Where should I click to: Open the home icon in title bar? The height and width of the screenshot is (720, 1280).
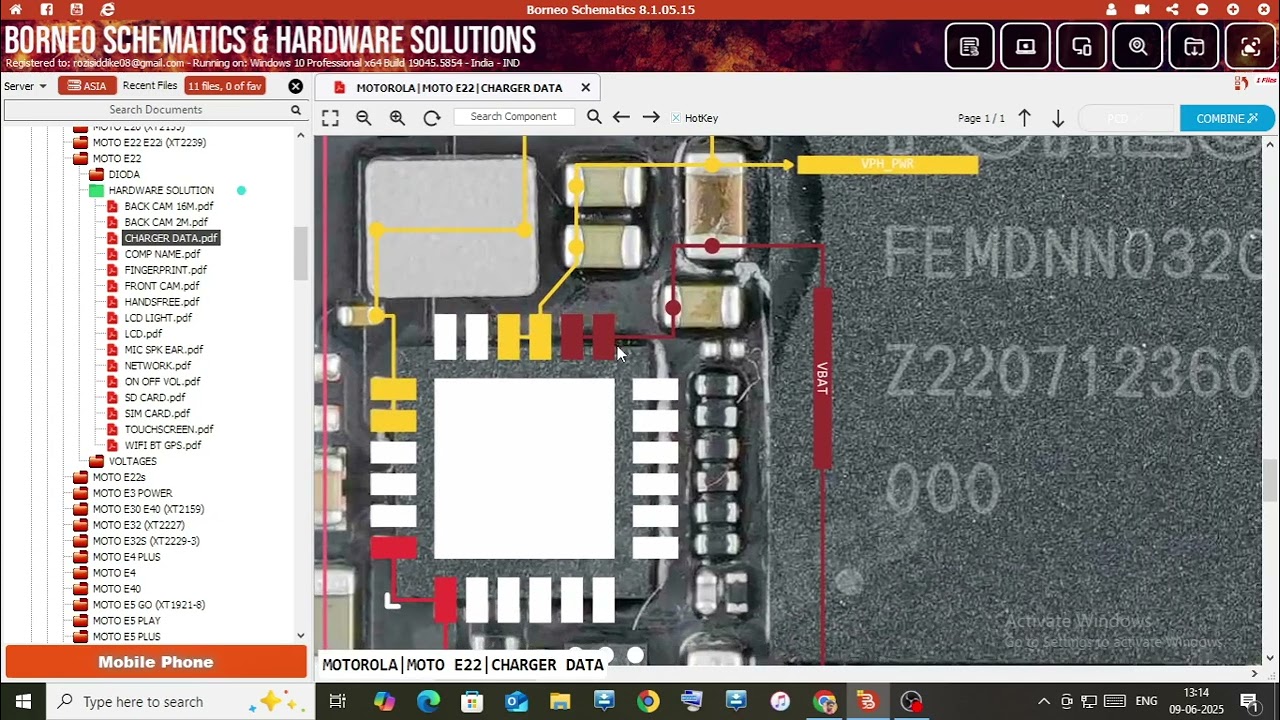coord(15,9)
